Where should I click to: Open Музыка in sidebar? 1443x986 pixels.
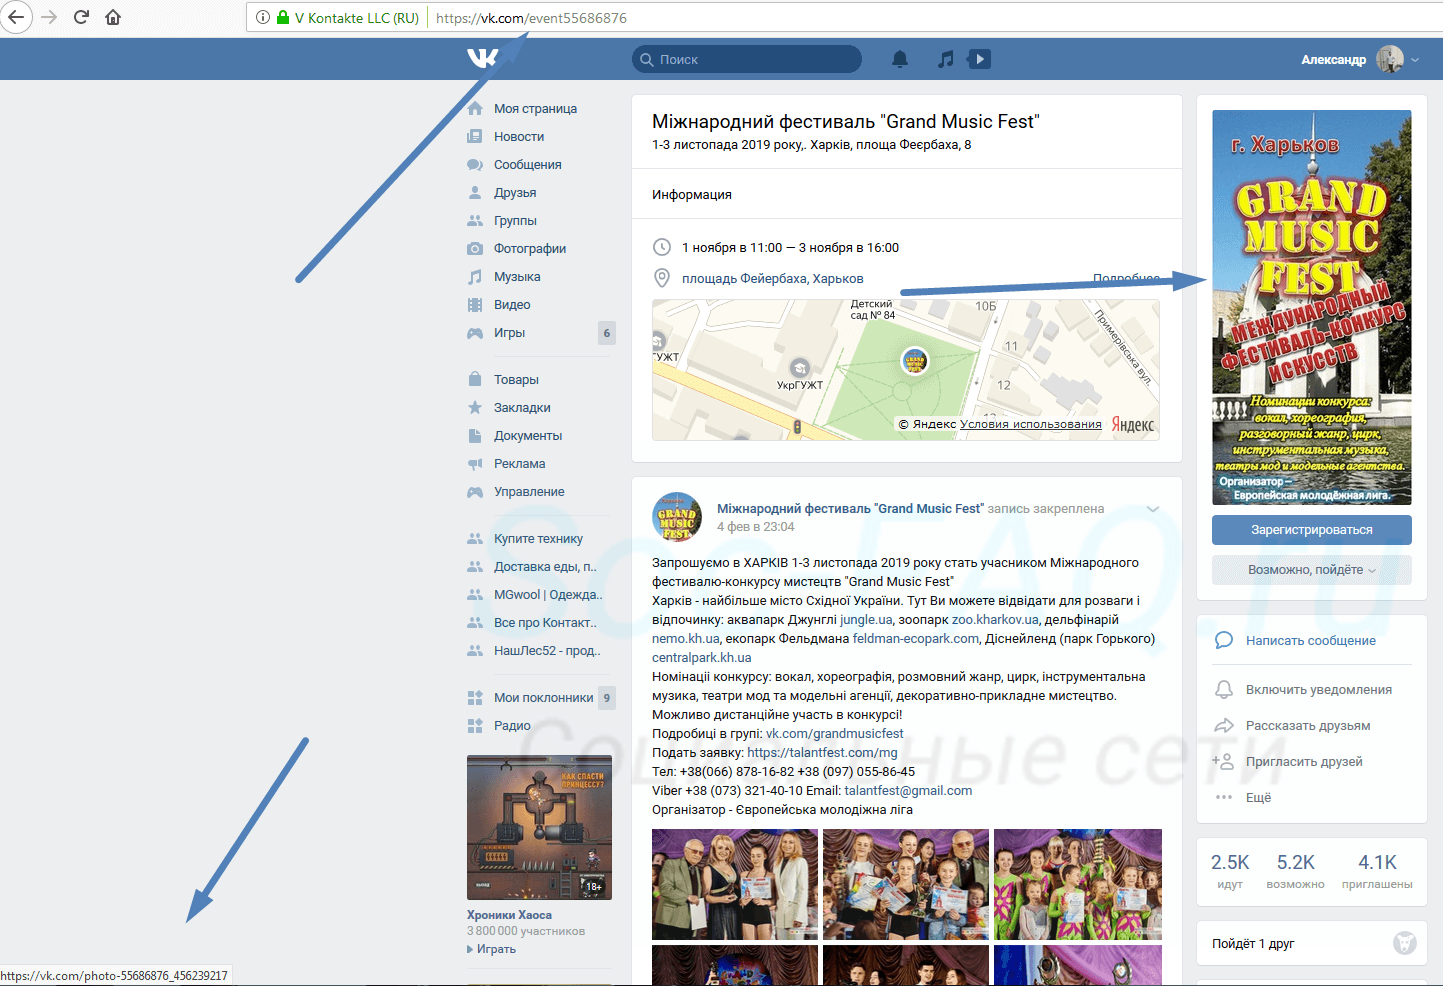click(517, 276)
